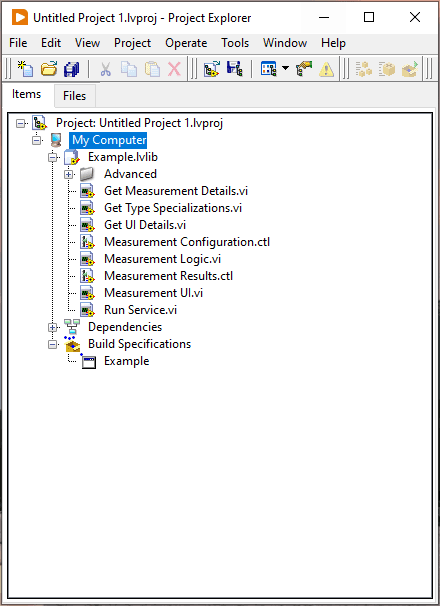
Task: Click the Copy toolbar icon
Action: tap(129, 70)
